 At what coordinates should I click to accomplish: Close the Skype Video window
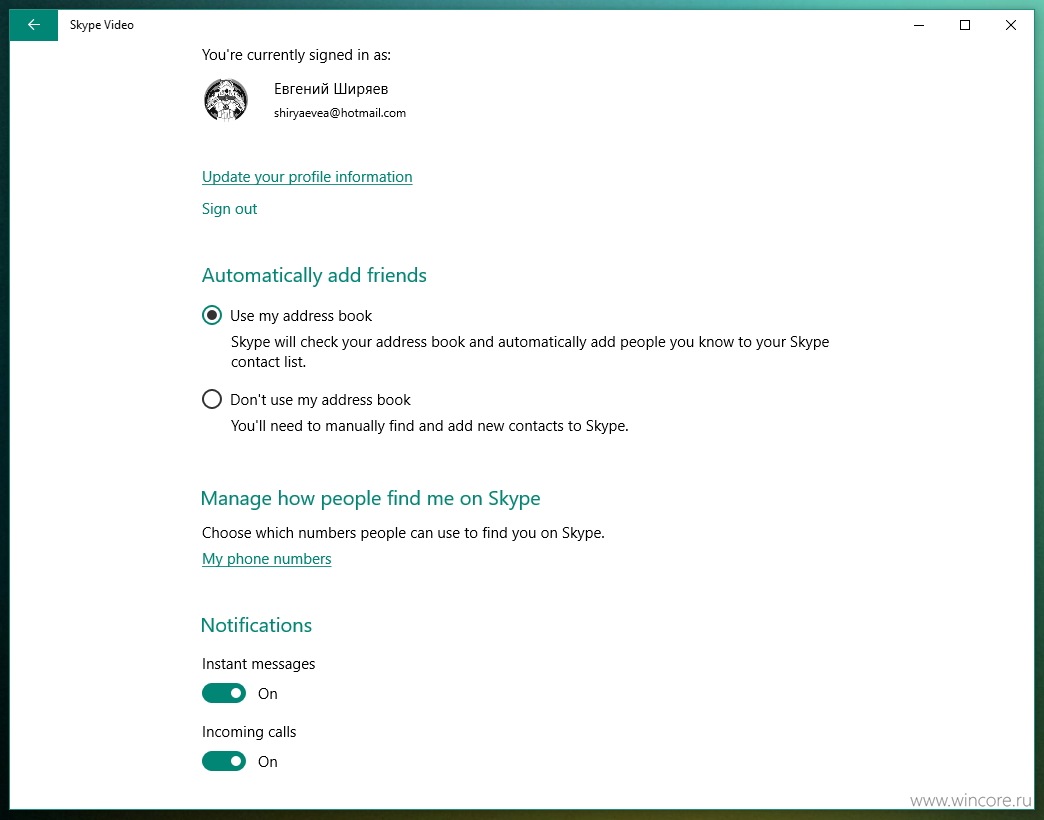click(x=1011, y=25)
